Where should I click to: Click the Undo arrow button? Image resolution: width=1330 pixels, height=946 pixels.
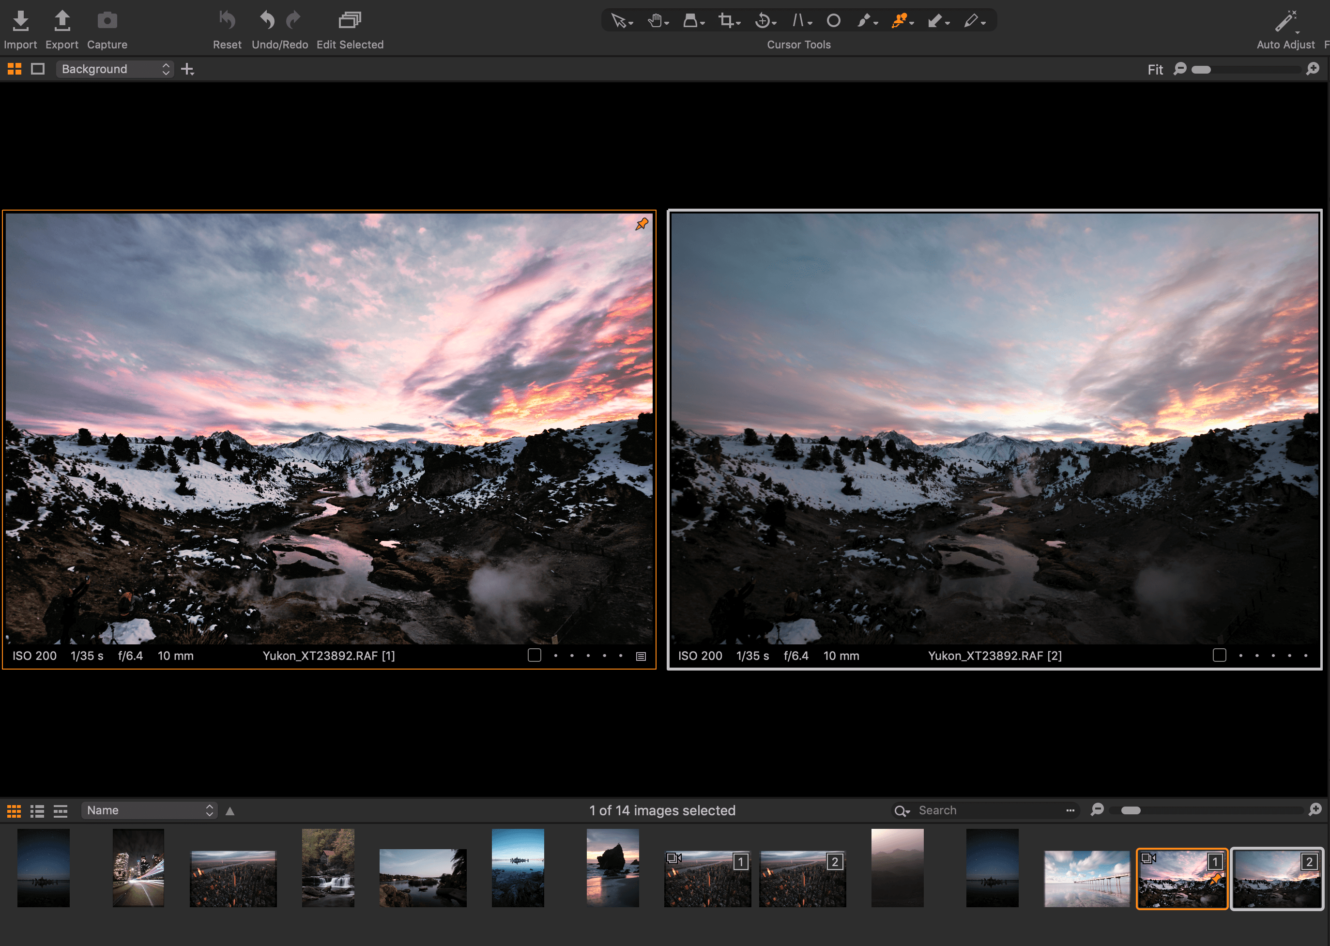(266, 20)
